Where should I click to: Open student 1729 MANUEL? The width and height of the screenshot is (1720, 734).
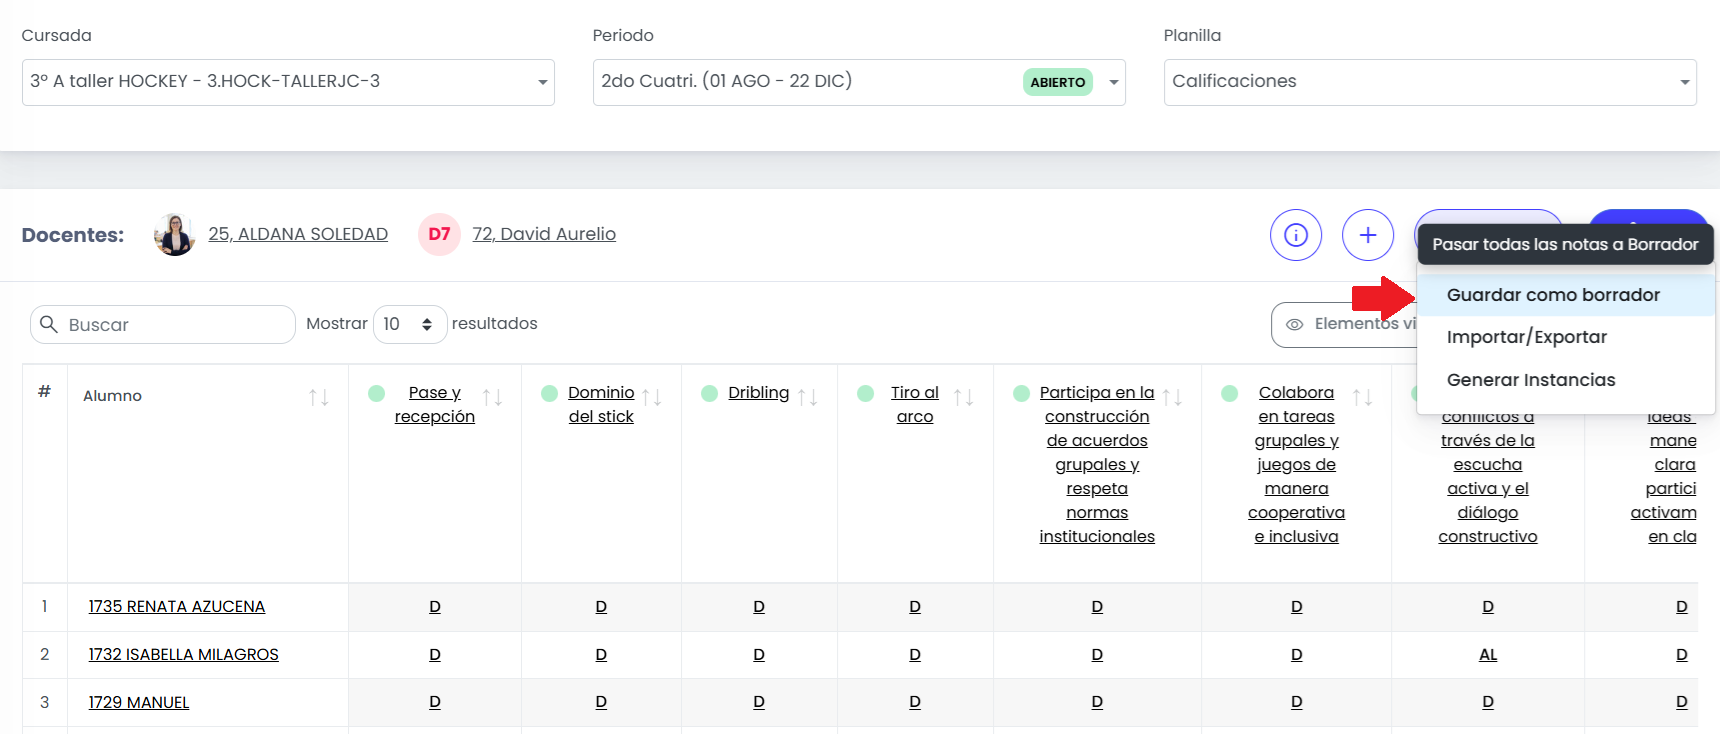[x=139, y=703]
